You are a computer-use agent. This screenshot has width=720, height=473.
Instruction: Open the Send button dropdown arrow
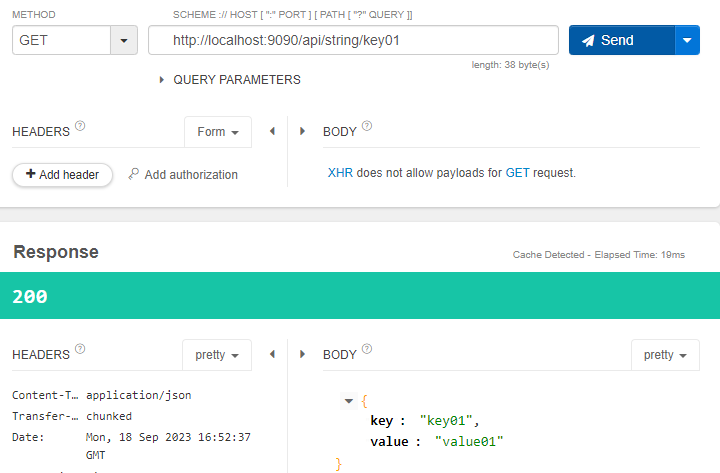pos(687,40)
